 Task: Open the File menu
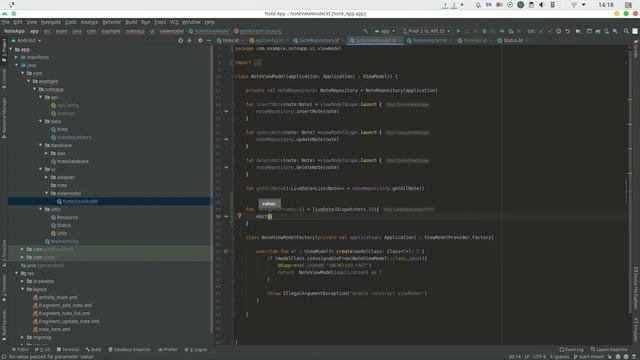pyautogui.click(x=6, y=22)
